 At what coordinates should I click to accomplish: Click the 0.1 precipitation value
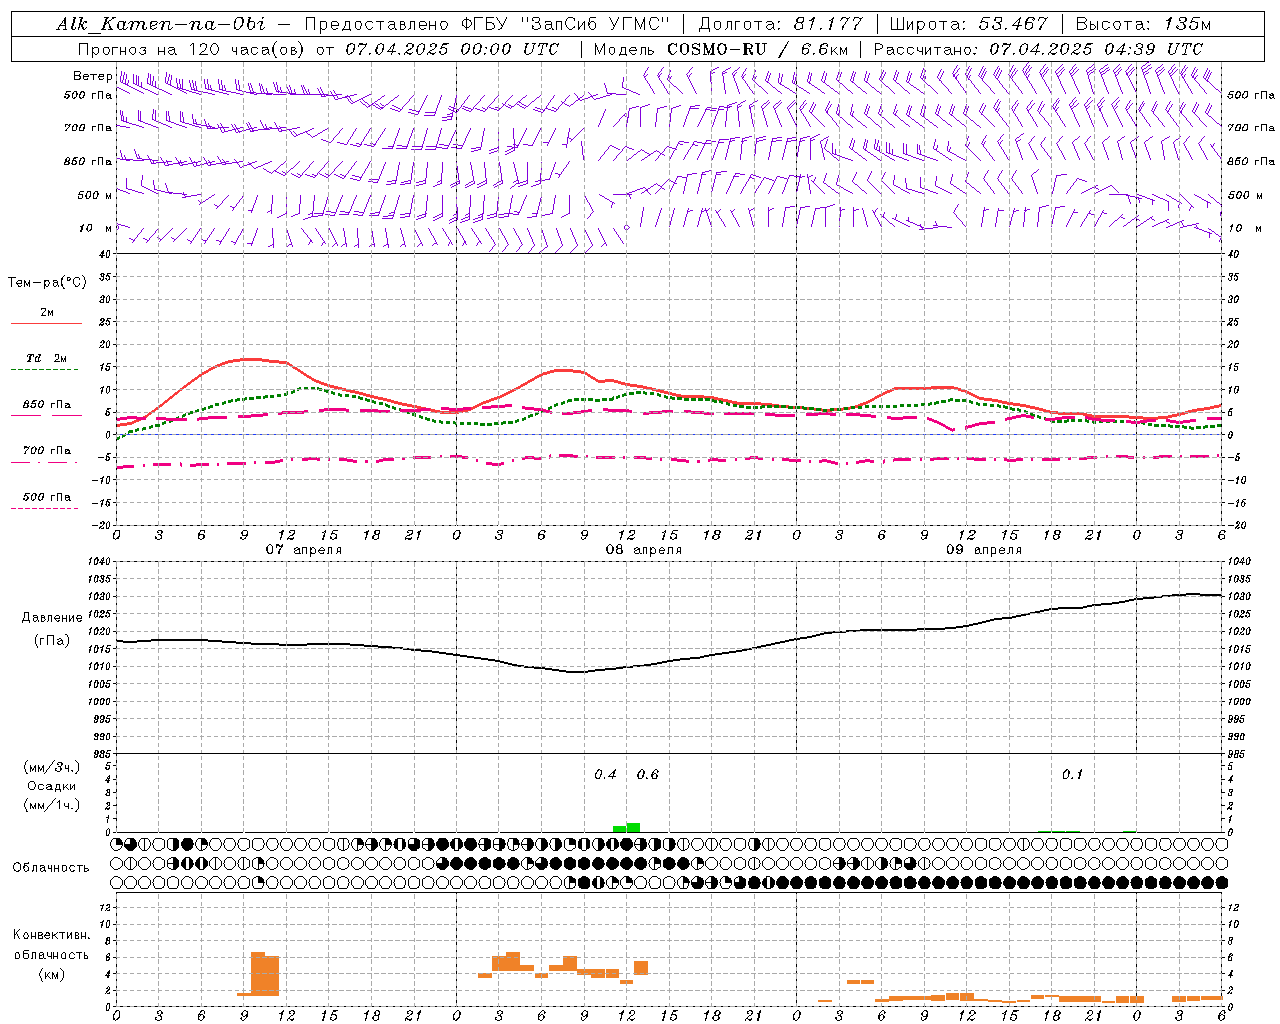(x=1072, y=775)
